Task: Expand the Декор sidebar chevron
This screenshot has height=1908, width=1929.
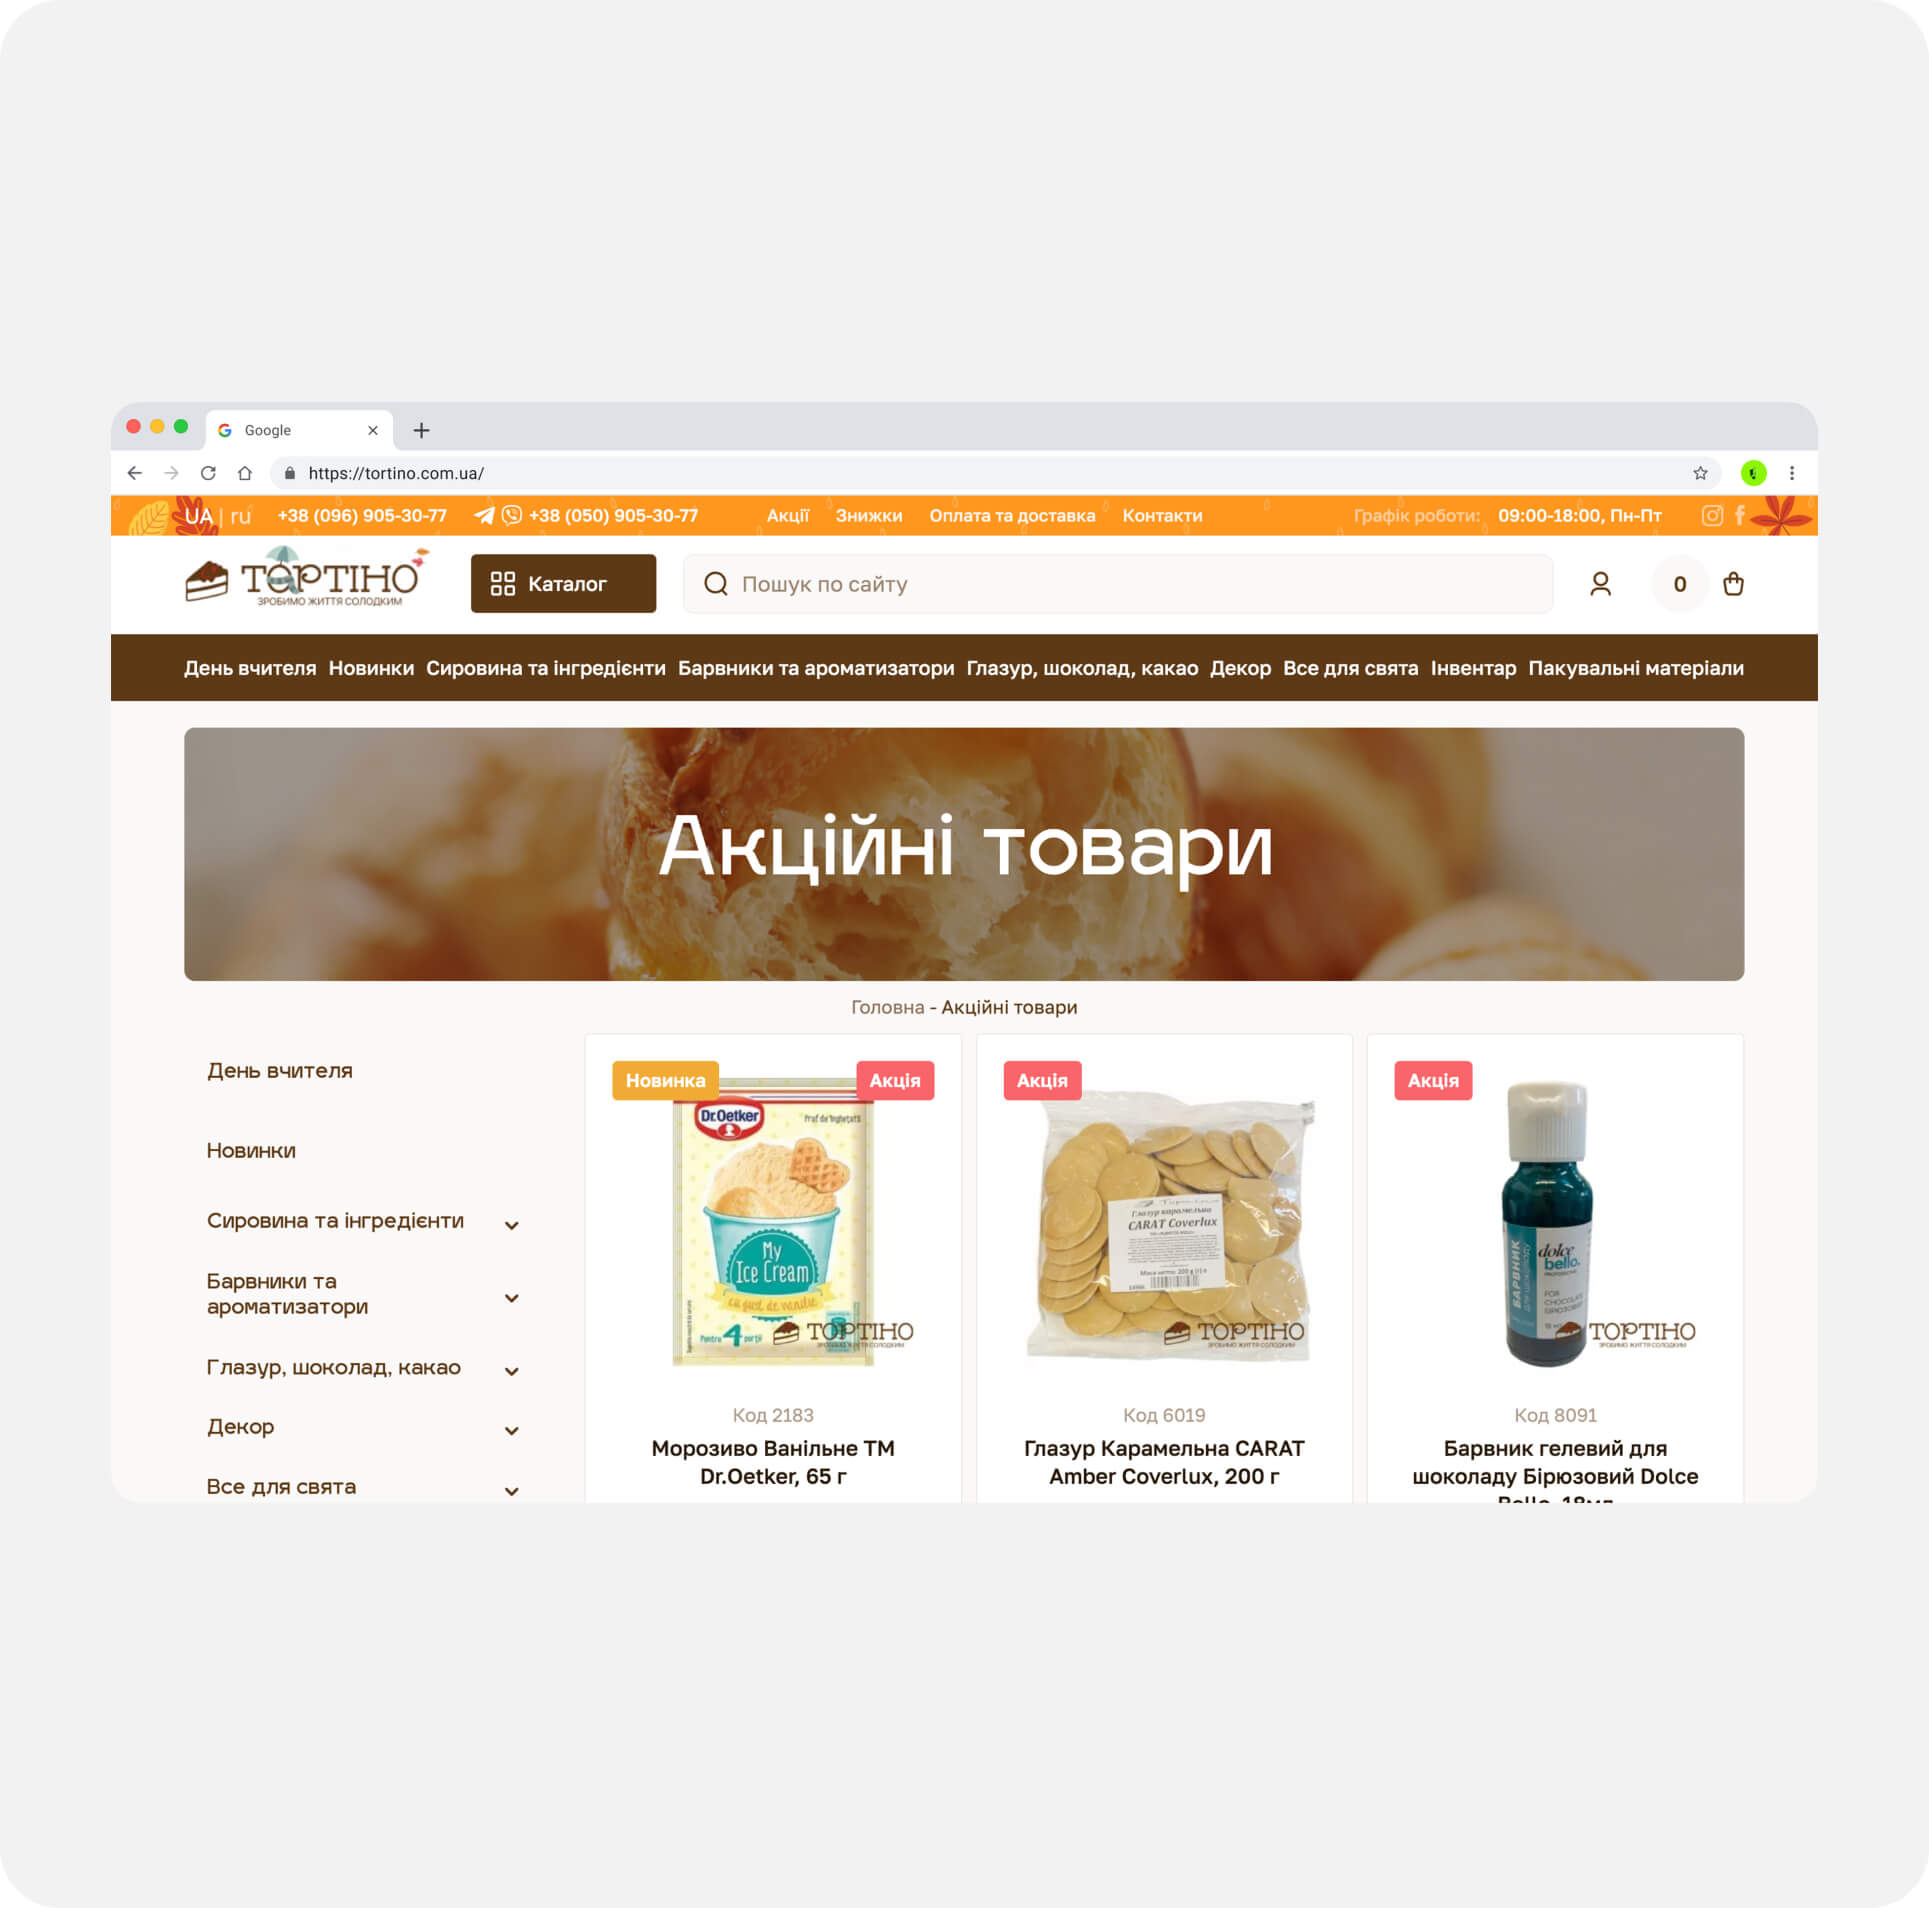Action: coord(512,1431)
